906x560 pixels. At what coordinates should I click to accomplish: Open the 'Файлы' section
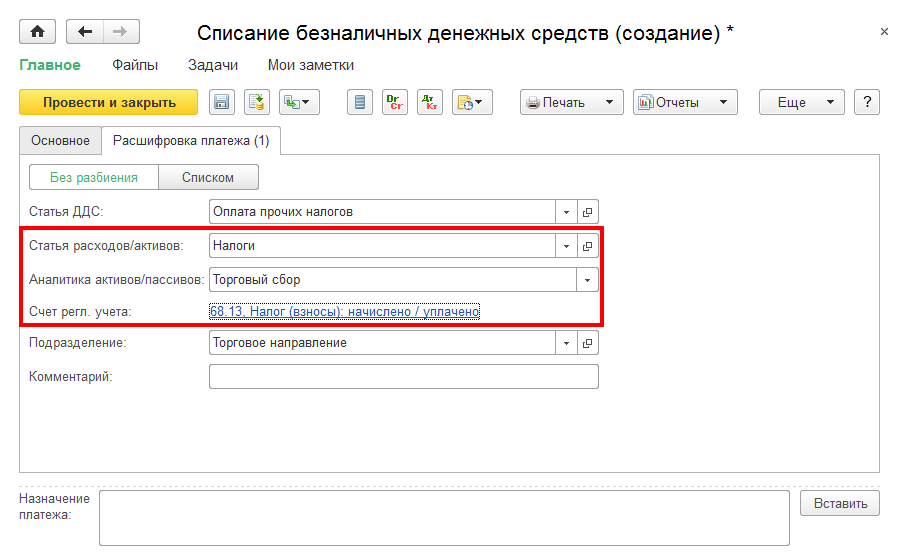click(x=135, y=65)
